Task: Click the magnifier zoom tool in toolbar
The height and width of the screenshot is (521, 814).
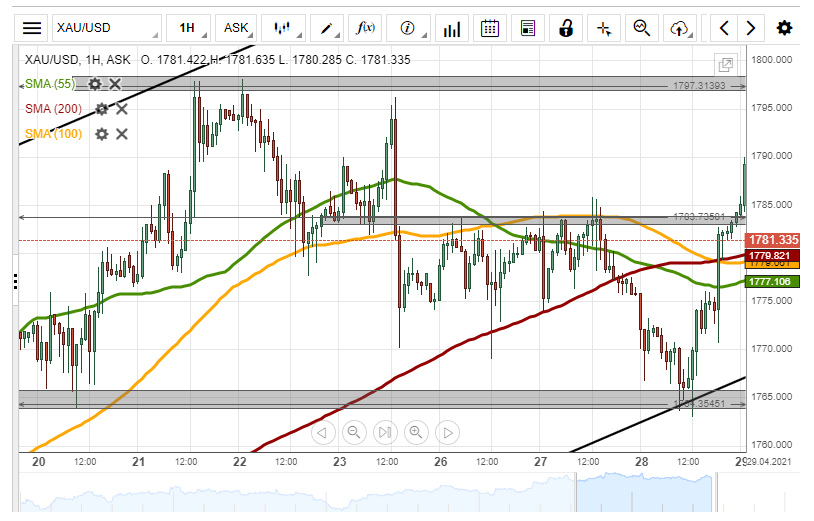Action: click(x=642, y=28)
